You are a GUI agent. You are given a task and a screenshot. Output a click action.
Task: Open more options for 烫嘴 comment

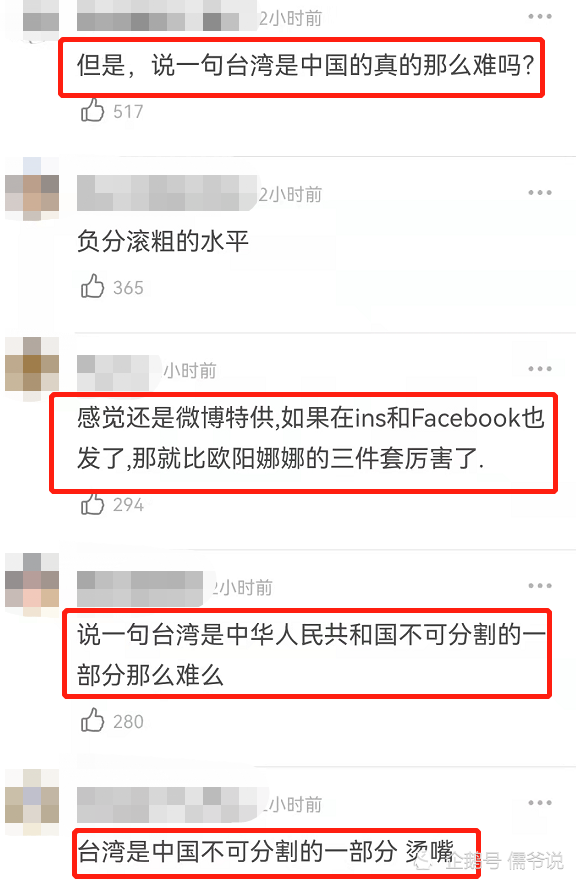[540, 803]
